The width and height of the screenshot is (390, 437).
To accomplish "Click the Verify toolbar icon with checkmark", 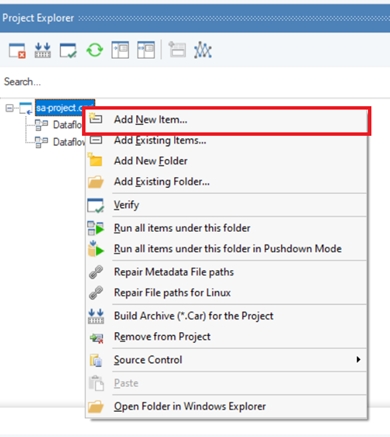I will click(68, 50).
